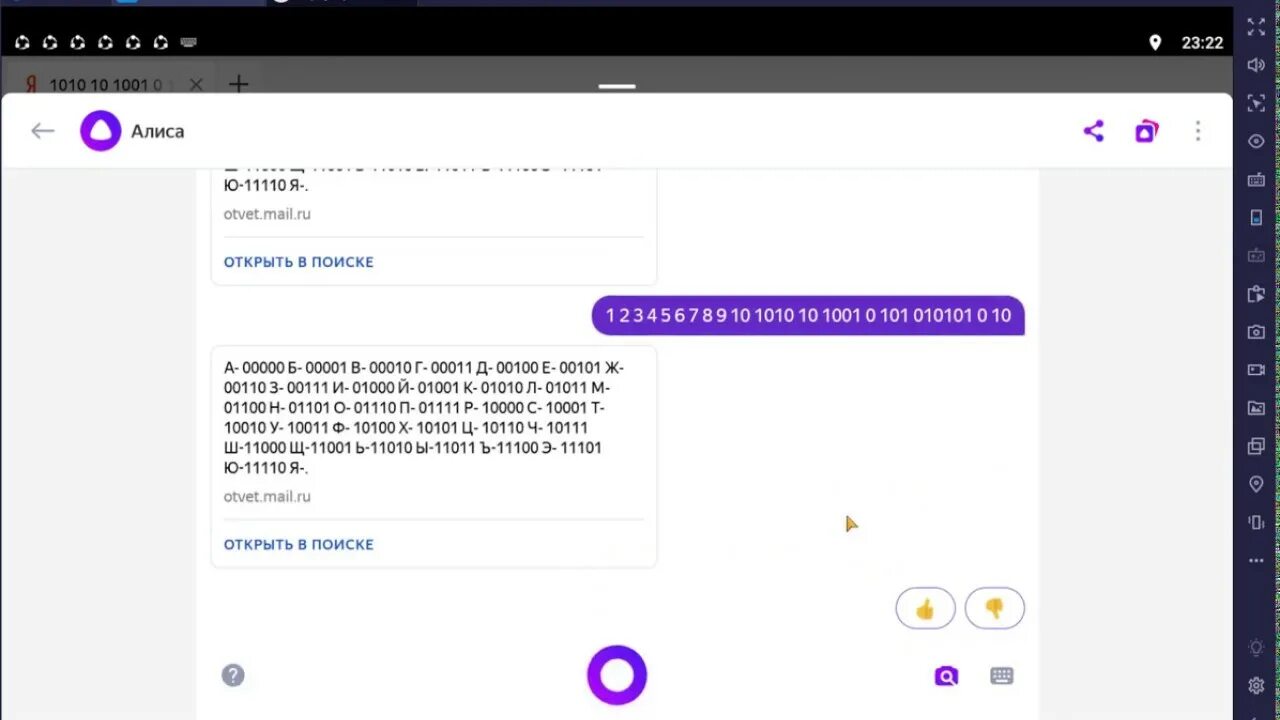The image size is (1280, 720).
Task: Activate the round Alice voice button
Action: click(617, 675)
